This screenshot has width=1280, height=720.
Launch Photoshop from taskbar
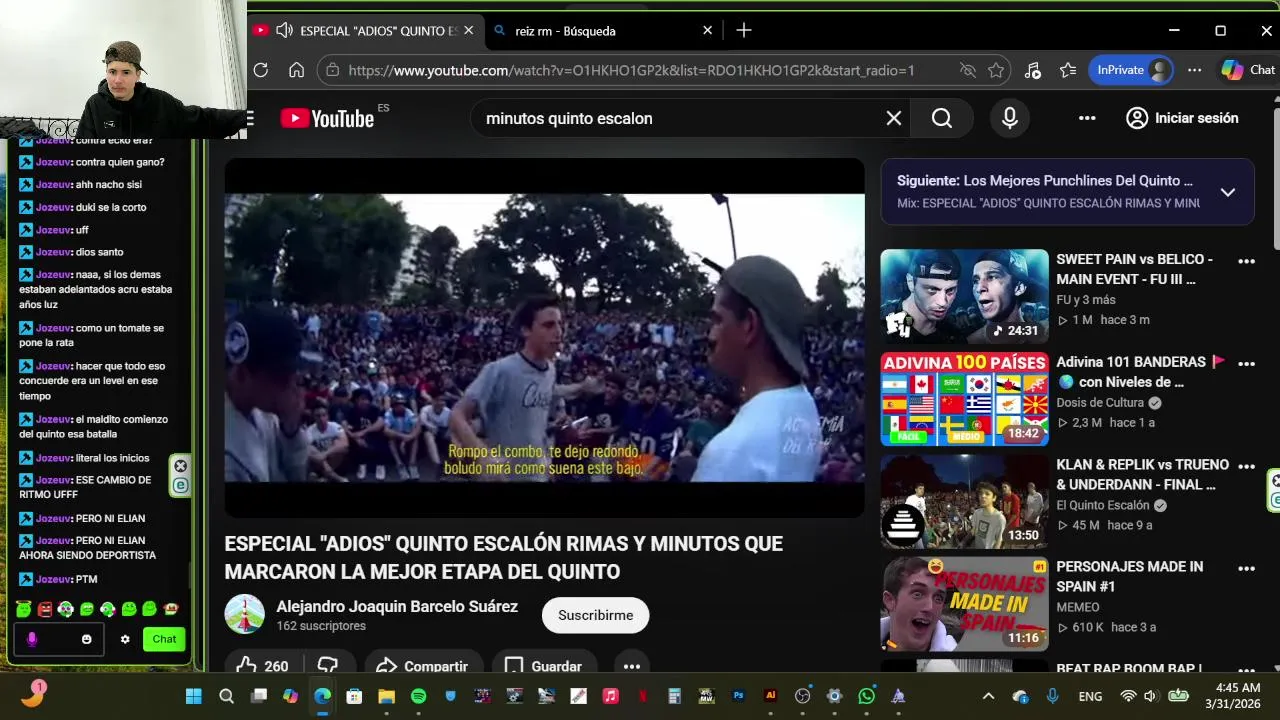[x=738, y=696]
